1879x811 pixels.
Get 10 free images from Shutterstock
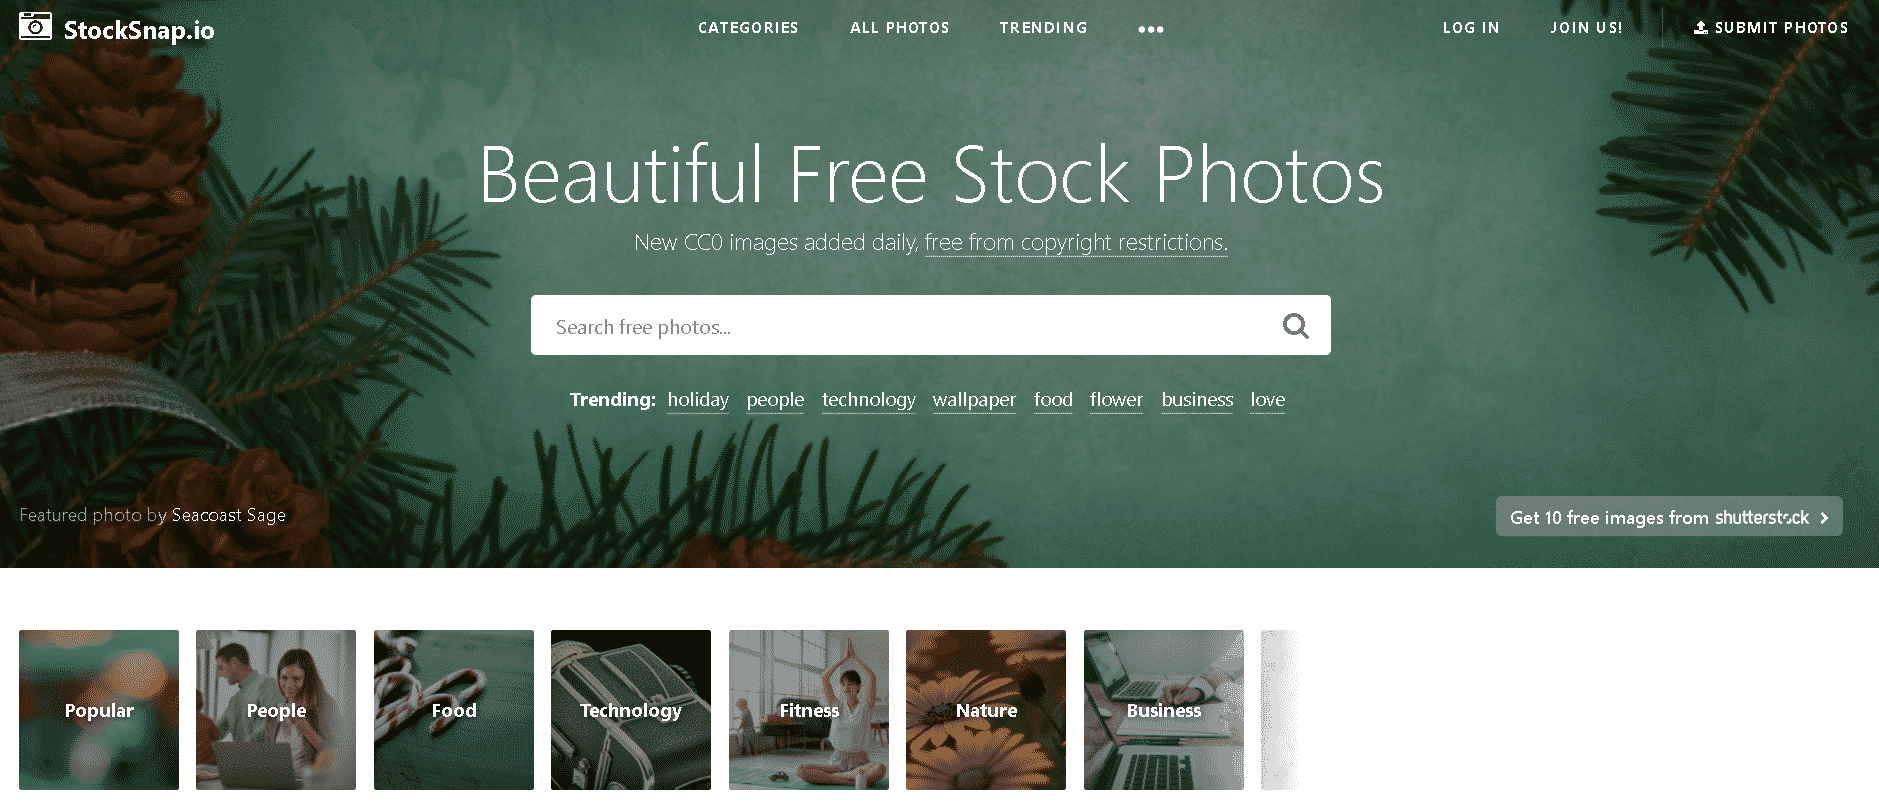[x=1669, y=517]
